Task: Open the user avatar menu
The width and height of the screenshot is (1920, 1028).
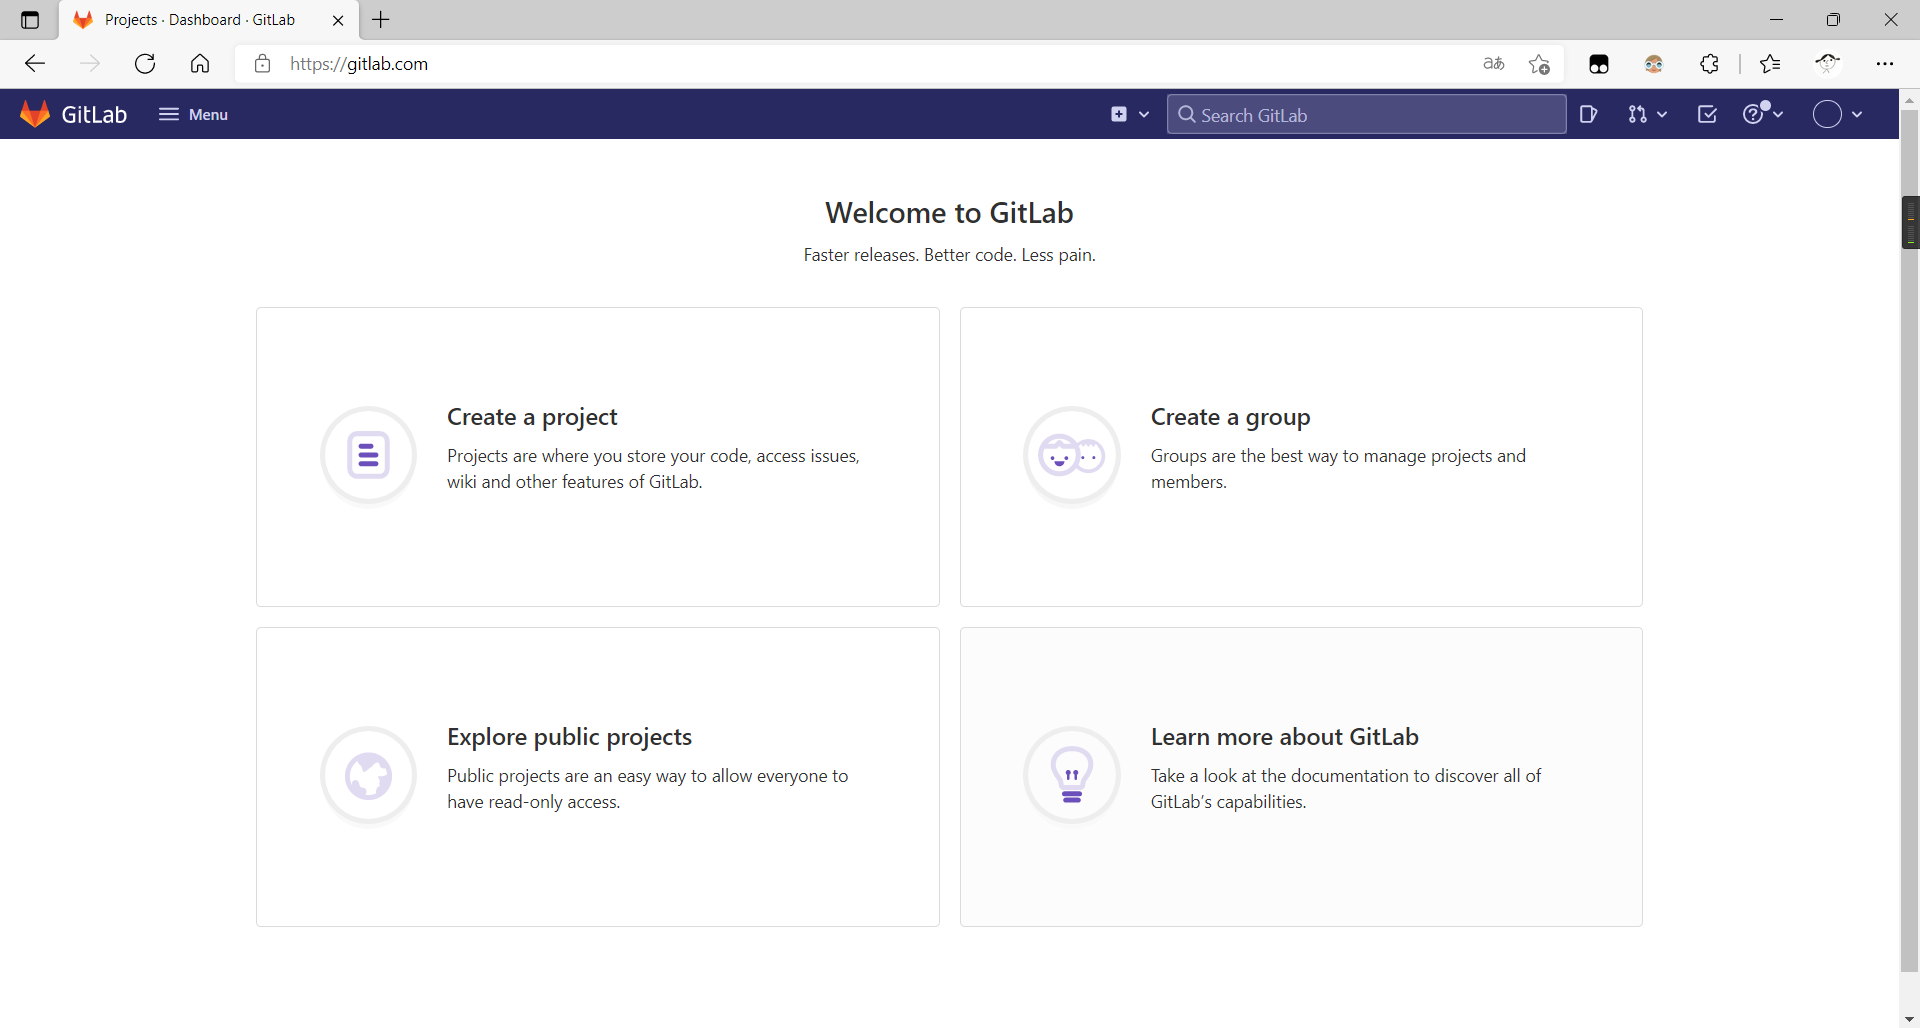Action: pyautogui.click(x=1837, y=114)
